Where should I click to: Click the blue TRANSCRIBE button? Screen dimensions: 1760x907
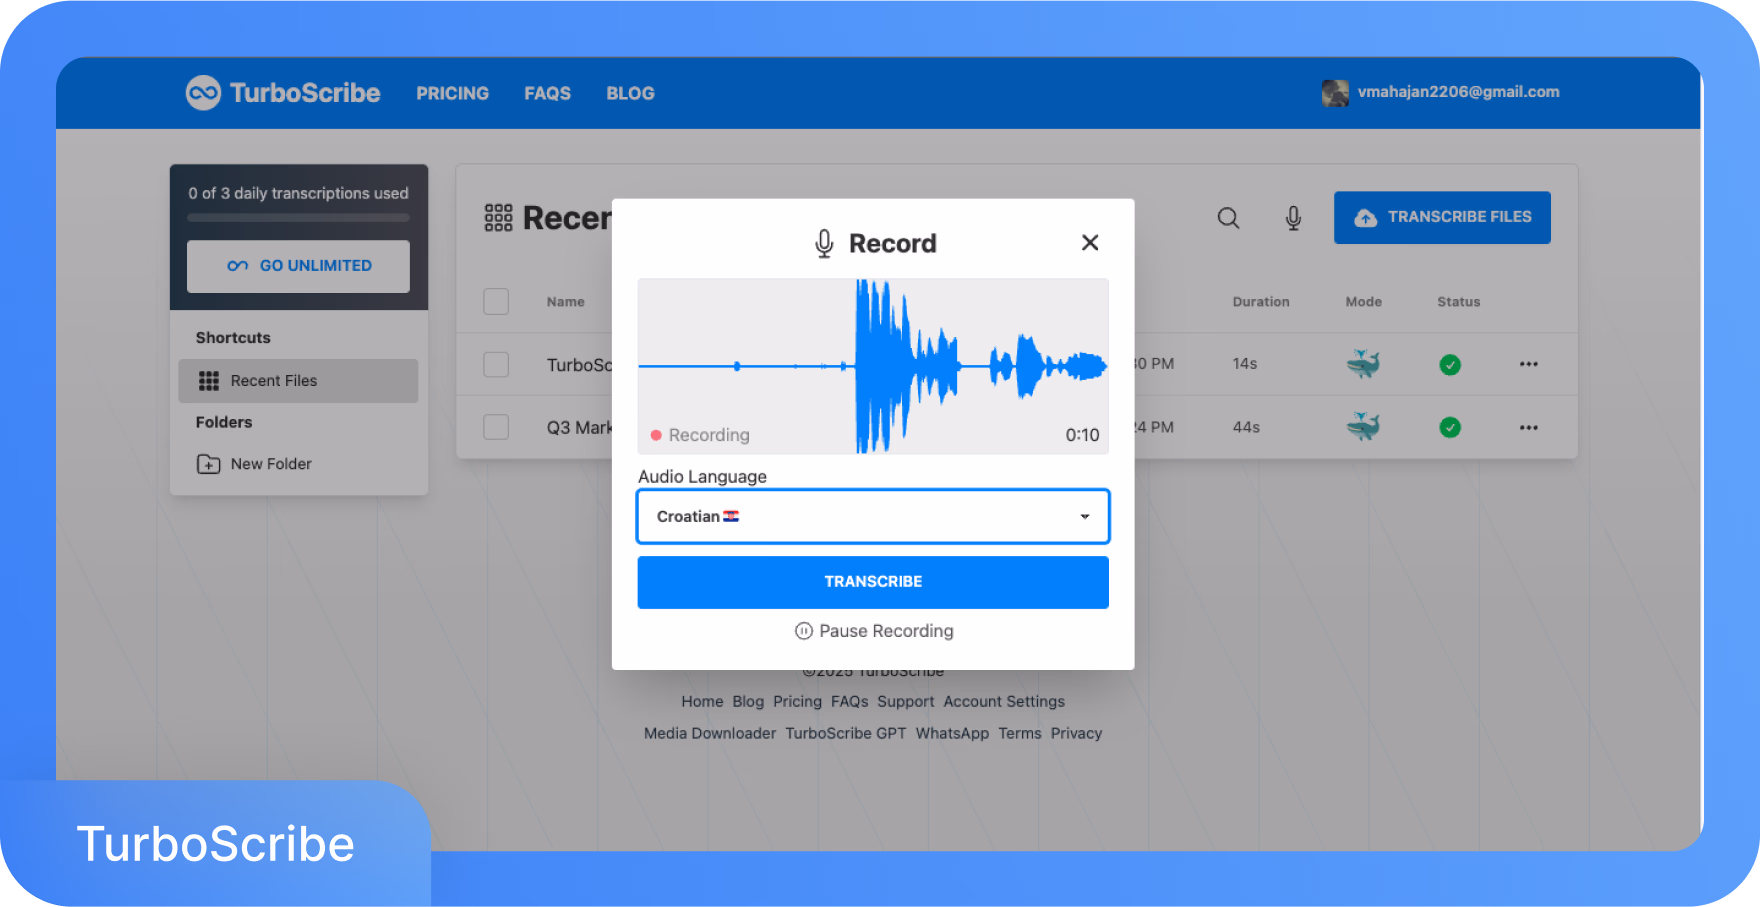[x=873, y=582]
